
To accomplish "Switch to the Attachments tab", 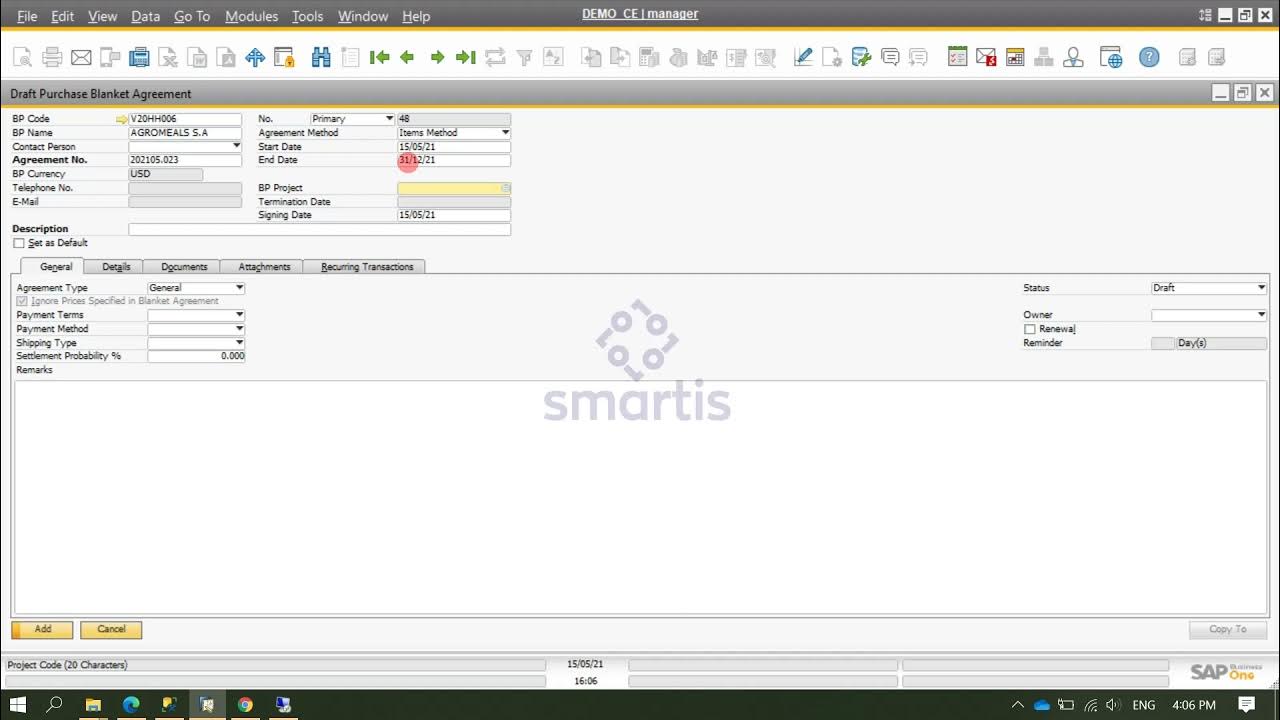I will (x=264, y=267).
